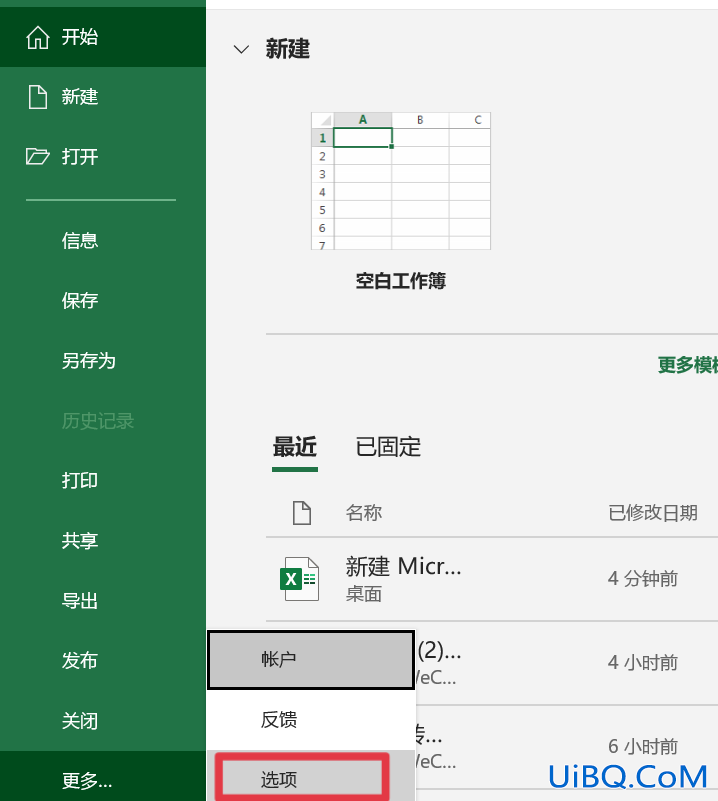Image resolution: width=718 pixels, height=801 pixels.
Task: Choose 保存 in the sidebar
Action: (80, 300)
